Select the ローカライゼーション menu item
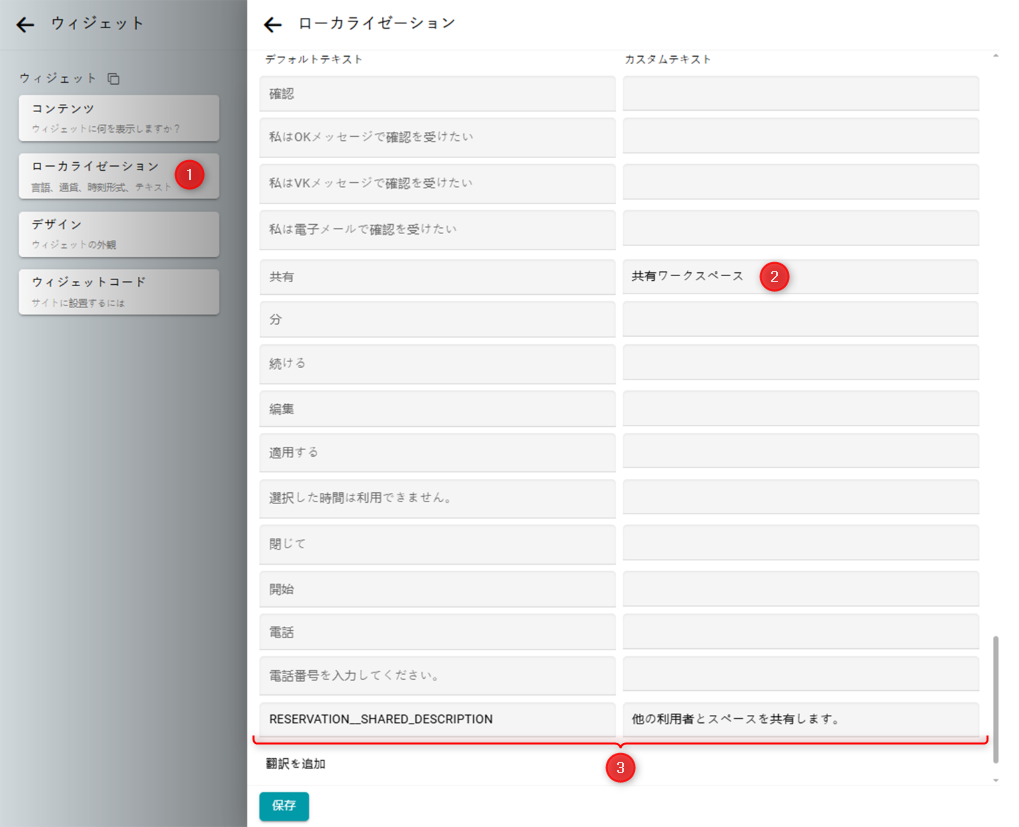This screenshot has width=1019, height=827. [118, 176]
